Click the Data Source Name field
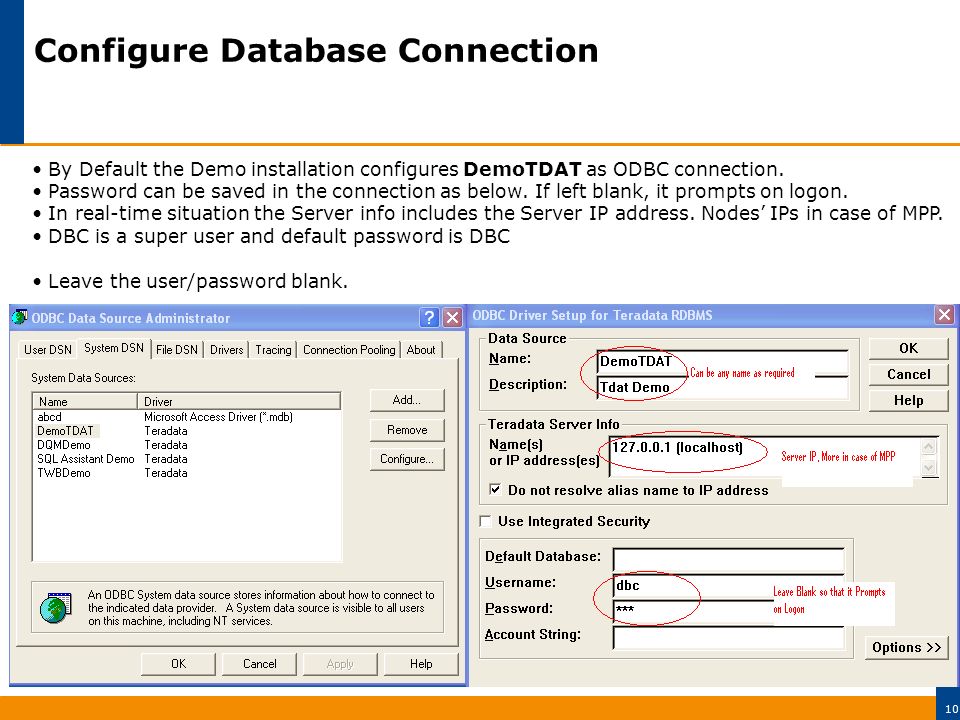The width and height of the screenshot is (960, 720). pyautogui.click(x=722, y=361)
